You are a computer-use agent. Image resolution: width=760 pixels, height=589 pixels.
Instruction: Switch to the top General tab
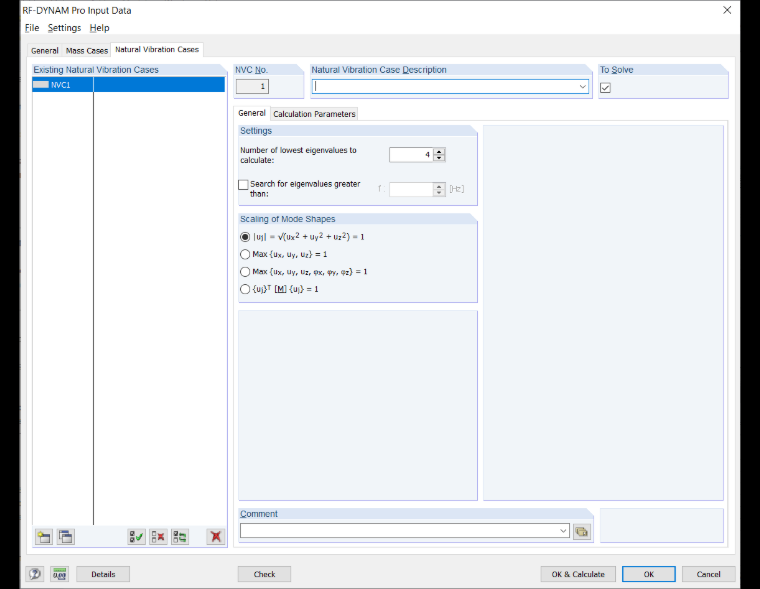pos(45,50)
